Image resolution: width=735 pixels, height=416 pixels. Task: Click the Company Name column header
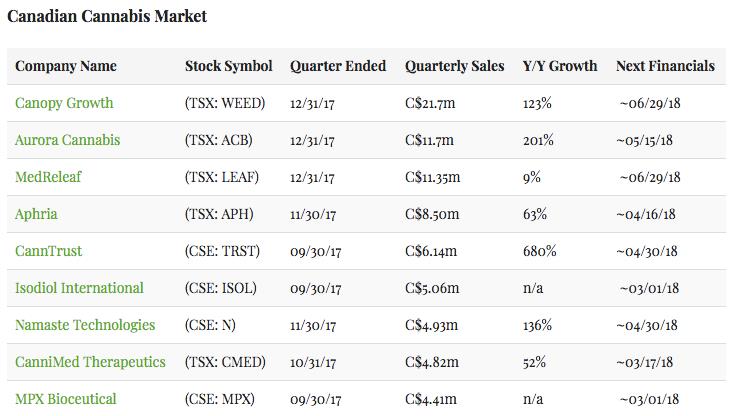coord(66,66)
